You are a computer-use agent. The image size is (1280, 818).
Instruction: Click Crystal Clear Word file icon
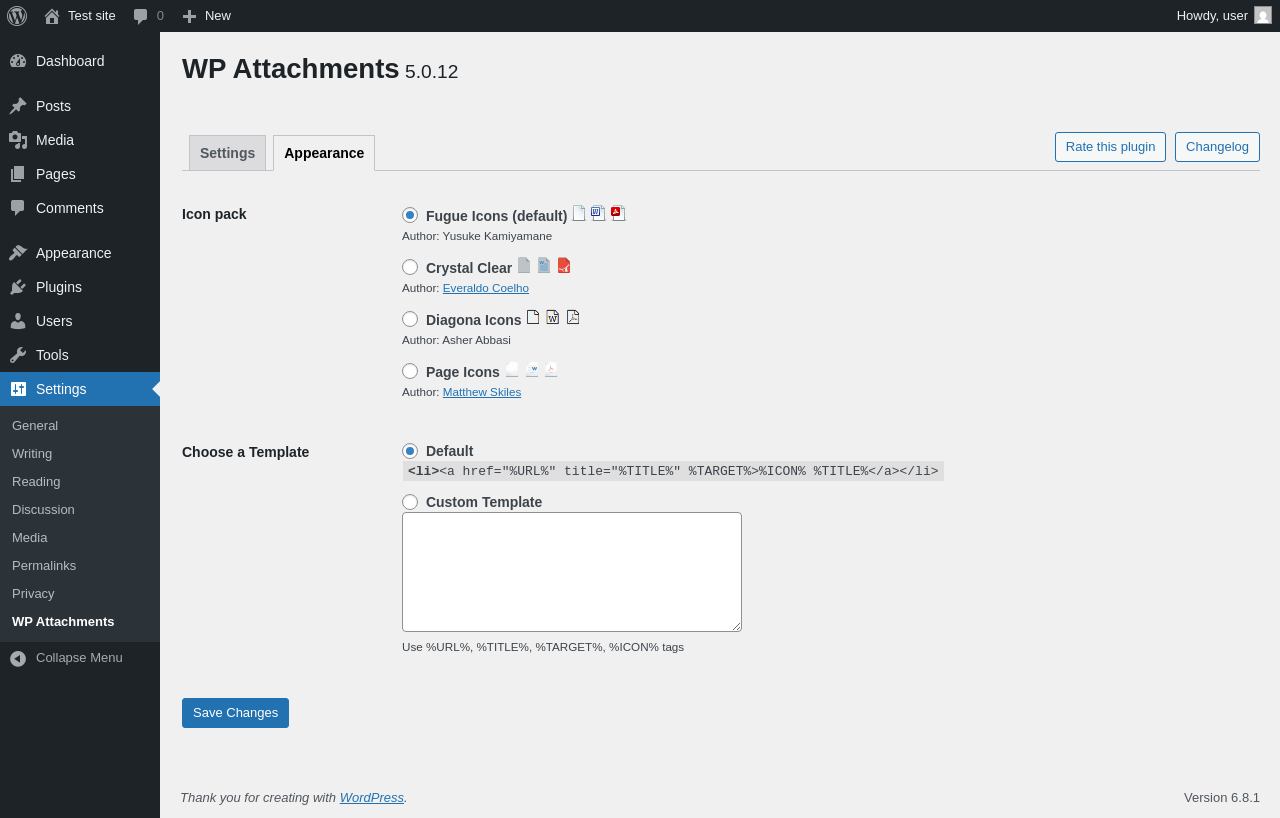click(544, 265)
